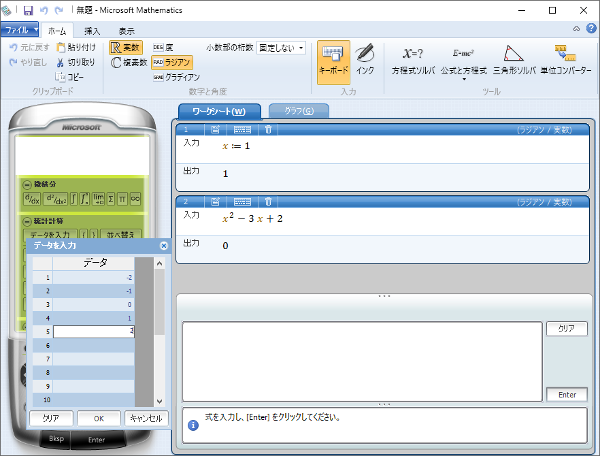600x456 pixels.
Task: Switch to ワークシート(W) tab
Action: [219, 111]
